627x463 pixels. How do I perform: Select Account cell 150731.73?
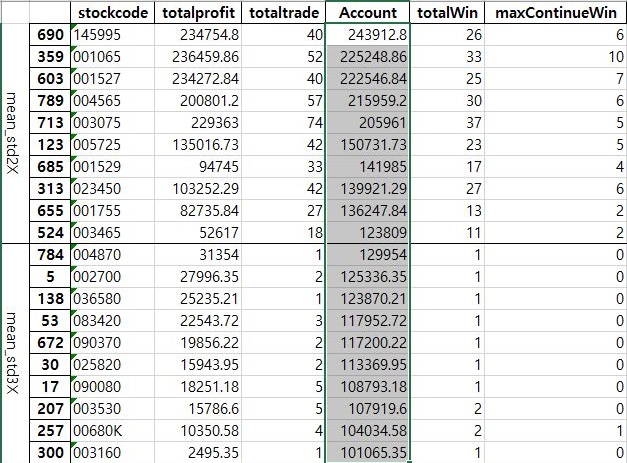pyautogui.click(x=367, y=145)
